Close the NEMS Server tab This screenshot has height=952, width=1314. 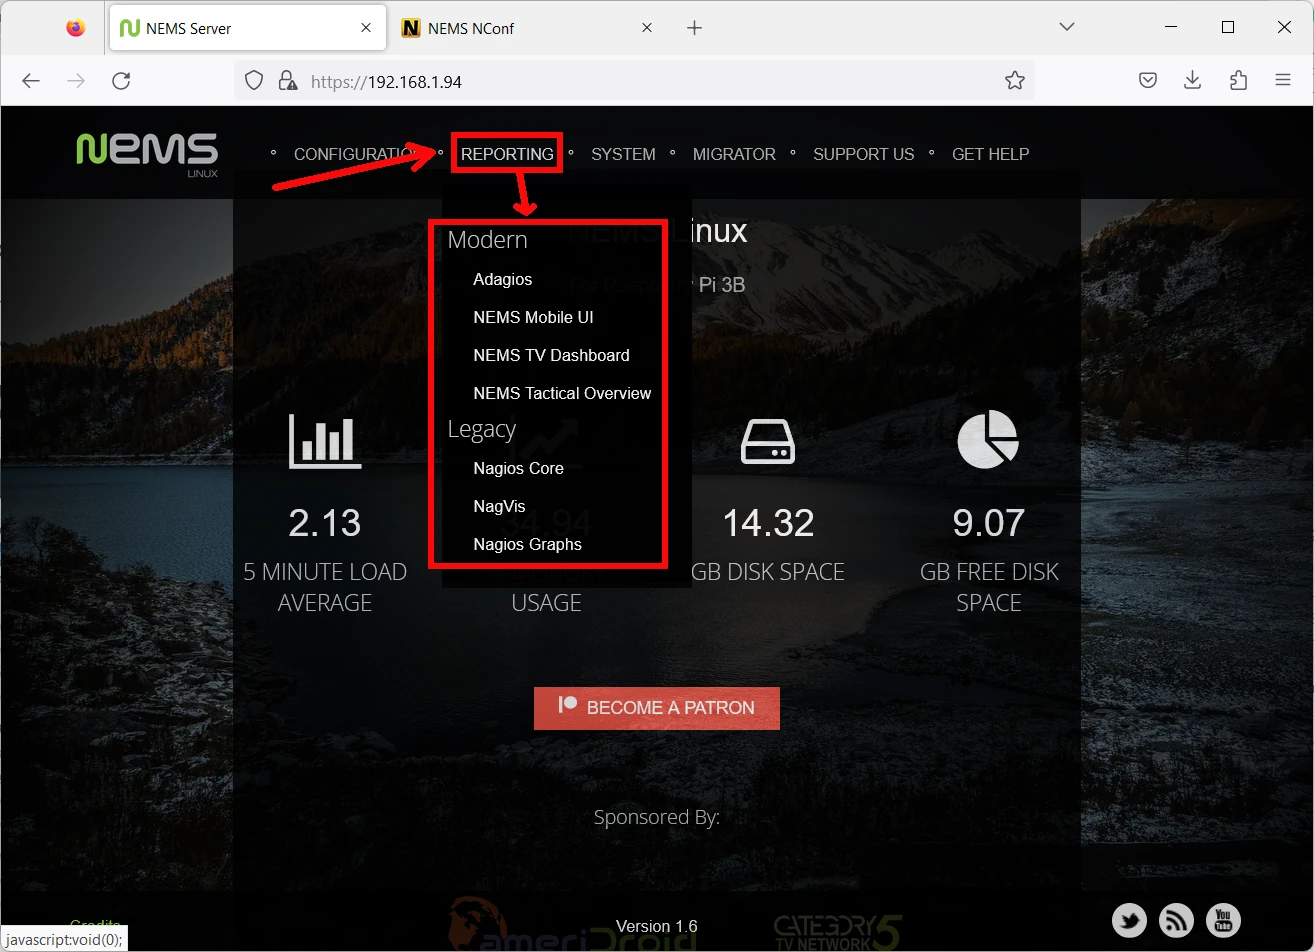366,28
